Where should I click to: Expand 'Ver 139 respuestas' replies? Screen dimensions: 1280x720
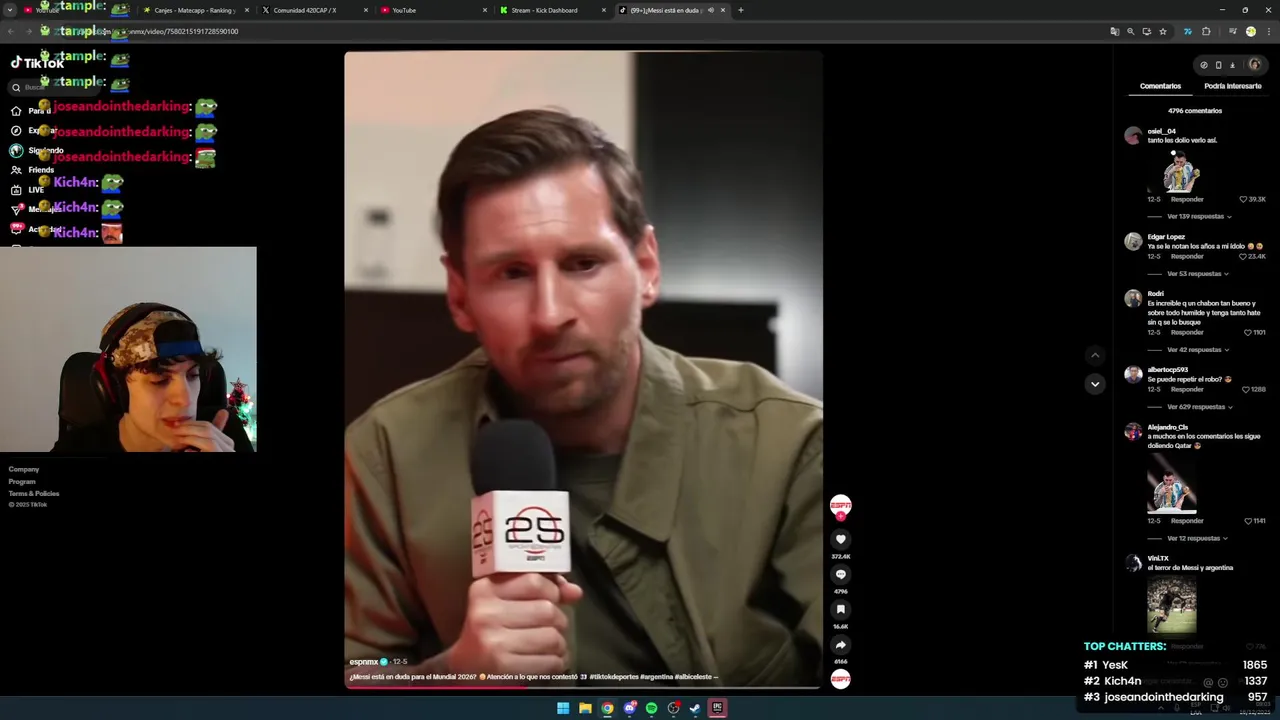point(1199,216)
